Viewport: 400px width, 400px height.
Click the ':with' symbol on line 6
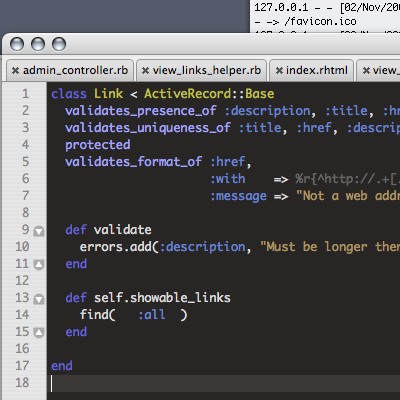[x=228, y=179]
